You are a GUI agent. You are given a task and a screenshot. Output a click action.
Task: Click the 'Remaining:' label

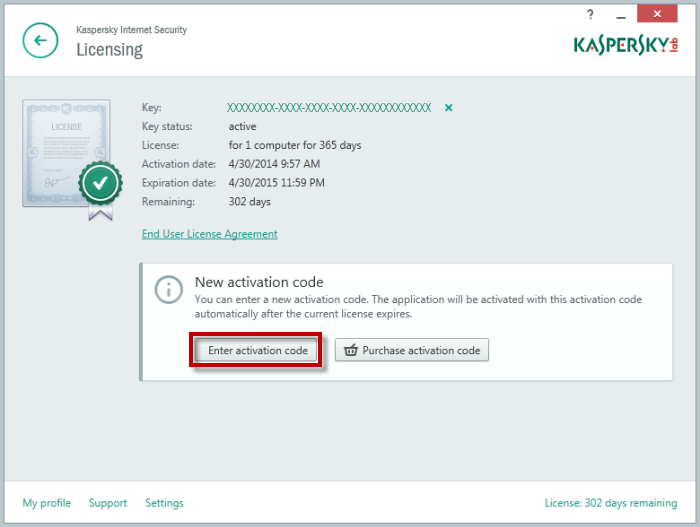click(168, 201)
